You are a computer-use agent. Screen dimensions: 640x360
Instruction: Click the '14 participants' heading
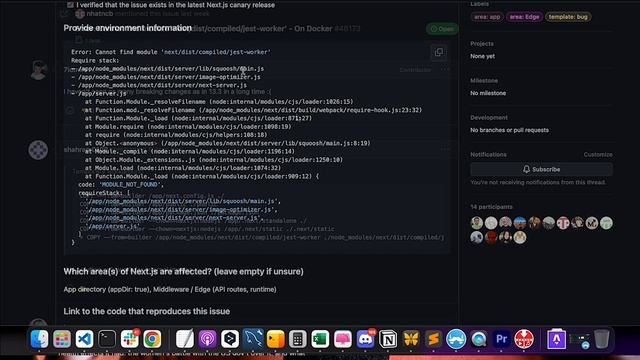tap(491, 207)
